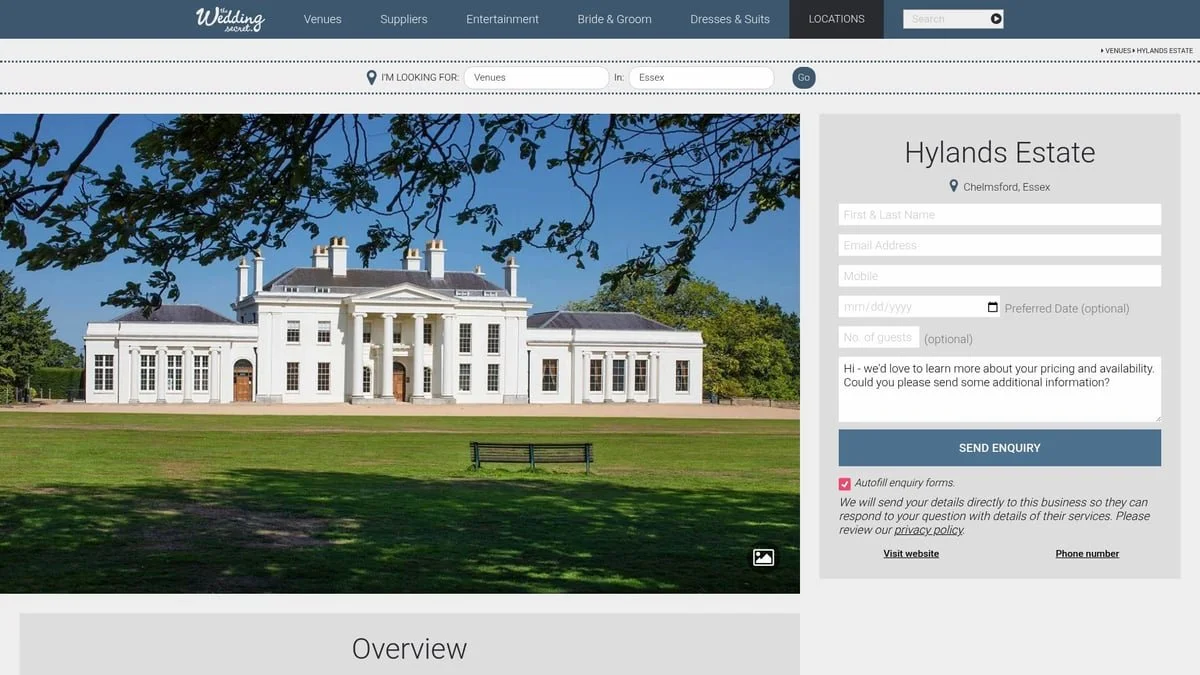The width and height of the screenshot is (1200, 675).
Task: Open the Suppliers menu
Action: (x=404, y=19)
